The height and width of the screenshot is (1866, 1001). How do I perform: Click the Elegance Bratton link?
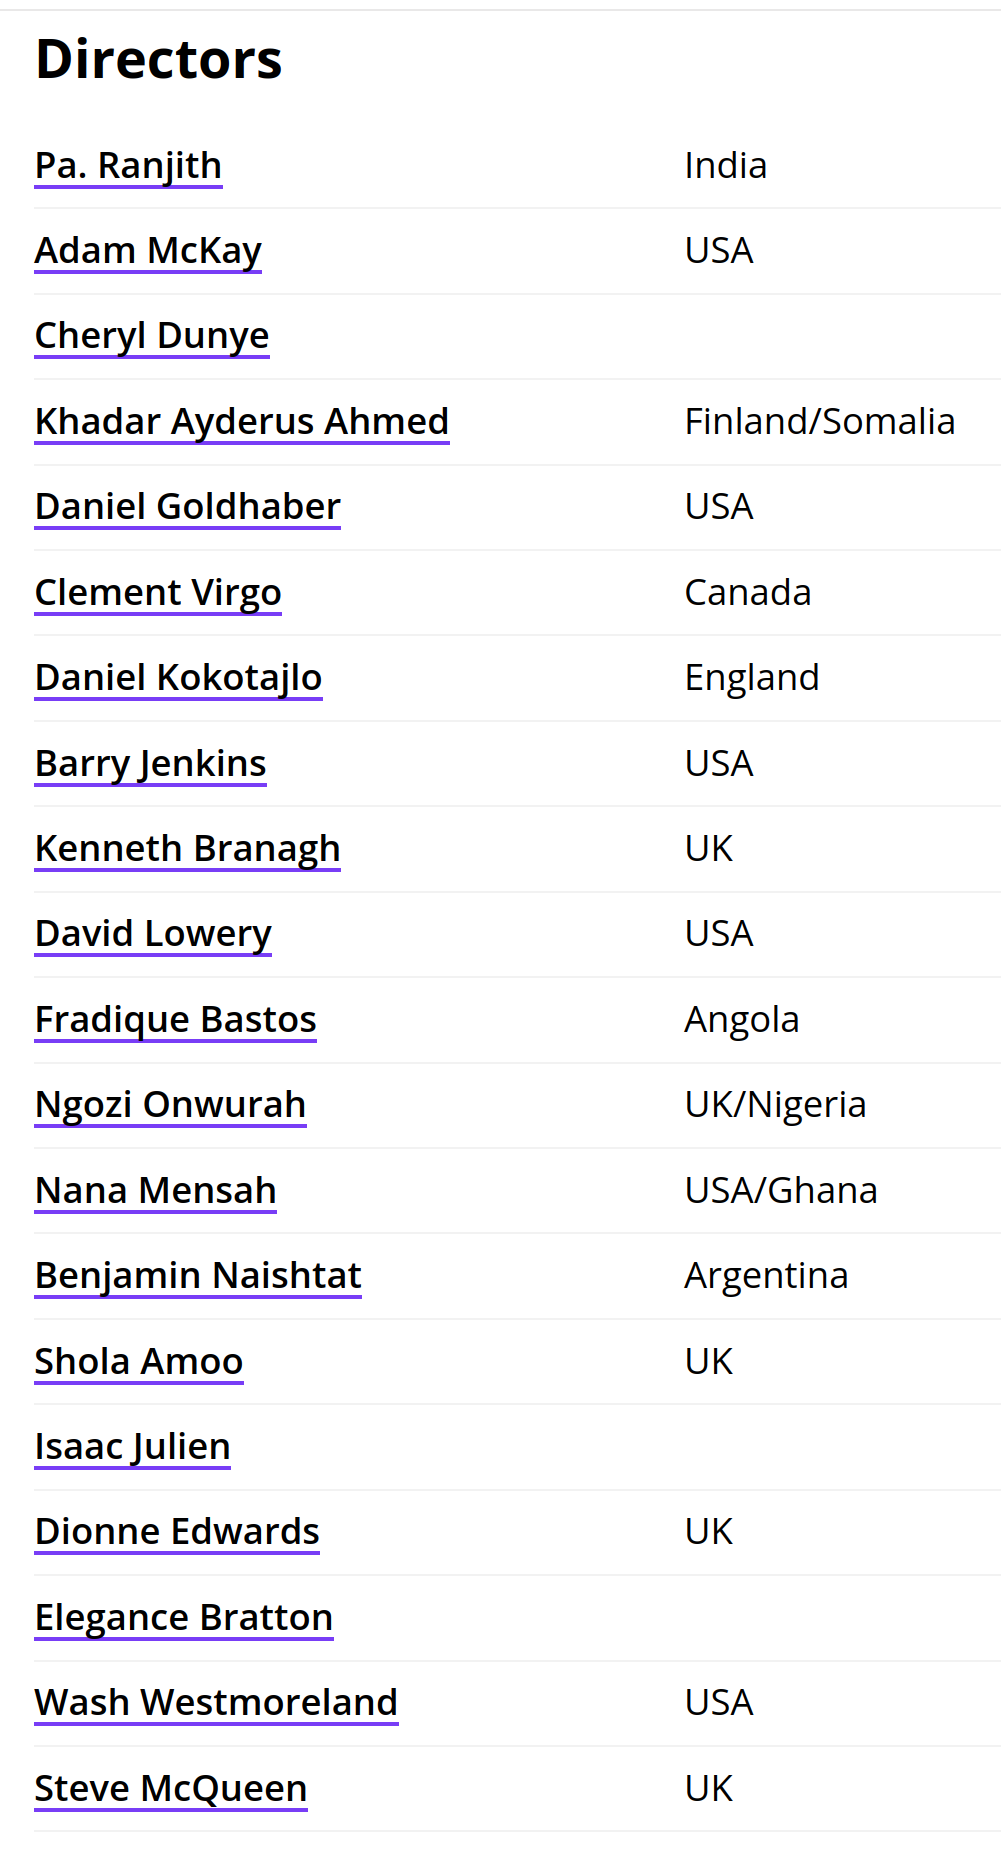[184, 1618]
